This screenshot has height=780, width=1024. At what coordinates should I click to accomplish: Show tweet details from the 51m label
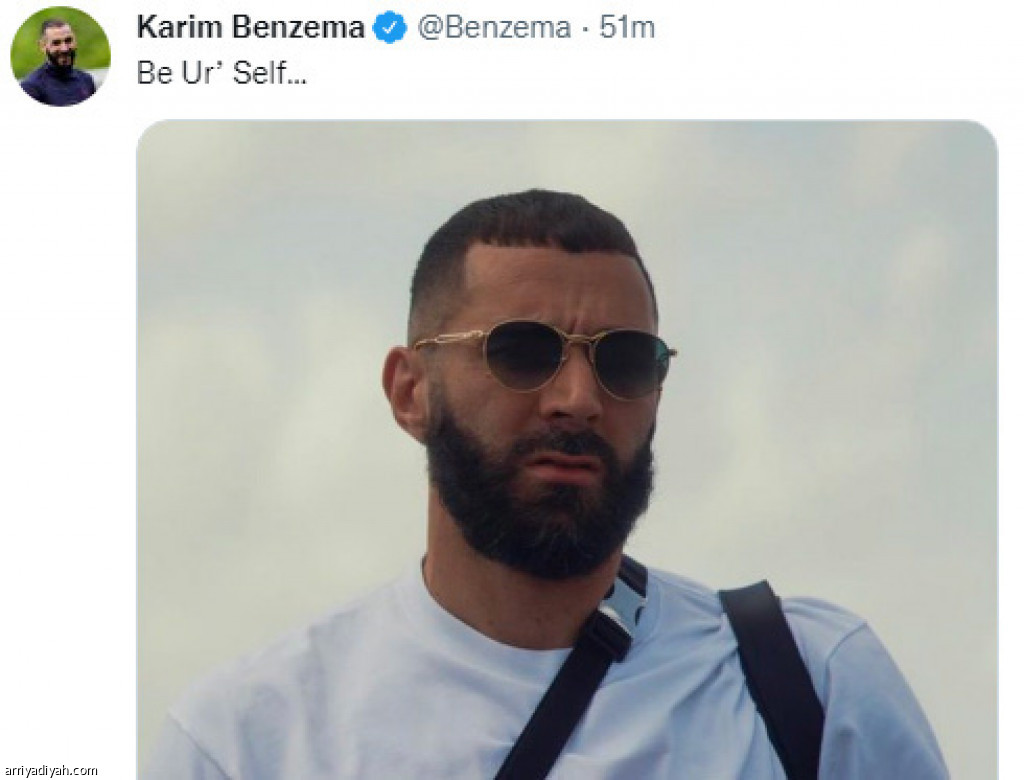click(x=627, y=27)
